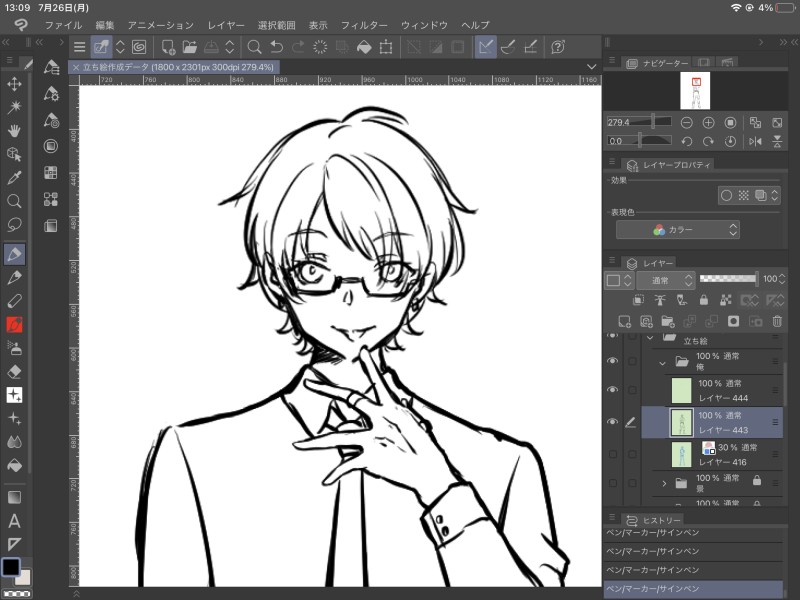Collapse the 立ち絵 layer folder
This screenshot has width=800, height=600.
click(x=650, y=338)
